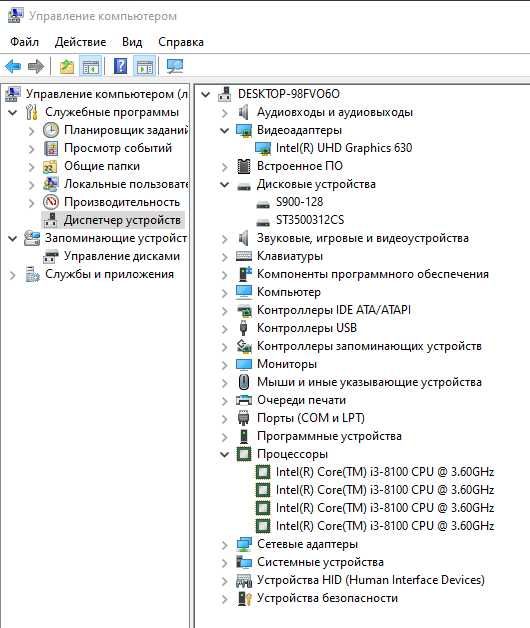Click the Up one level folder icon
This screenshot has height=628, width=530.
coord(67,66)
